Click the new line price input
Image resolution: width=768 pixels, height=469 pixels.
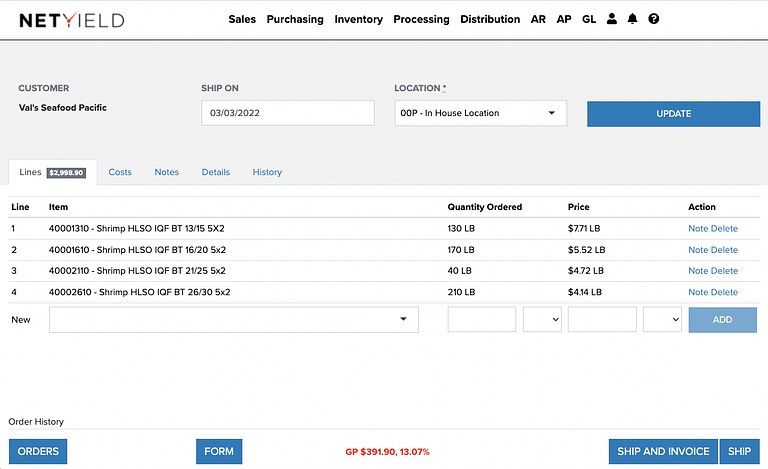coord(602,320)
